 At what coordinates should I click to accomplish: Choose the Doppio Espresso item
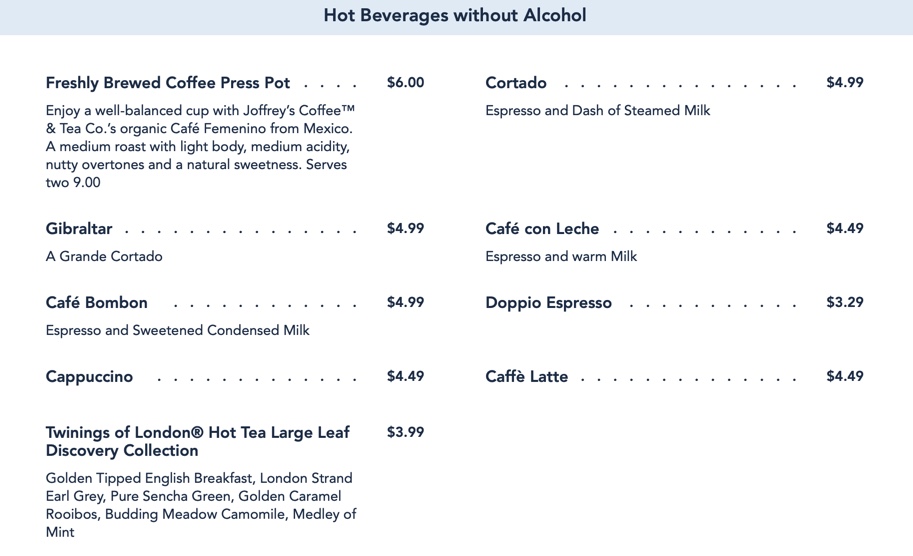548,303
